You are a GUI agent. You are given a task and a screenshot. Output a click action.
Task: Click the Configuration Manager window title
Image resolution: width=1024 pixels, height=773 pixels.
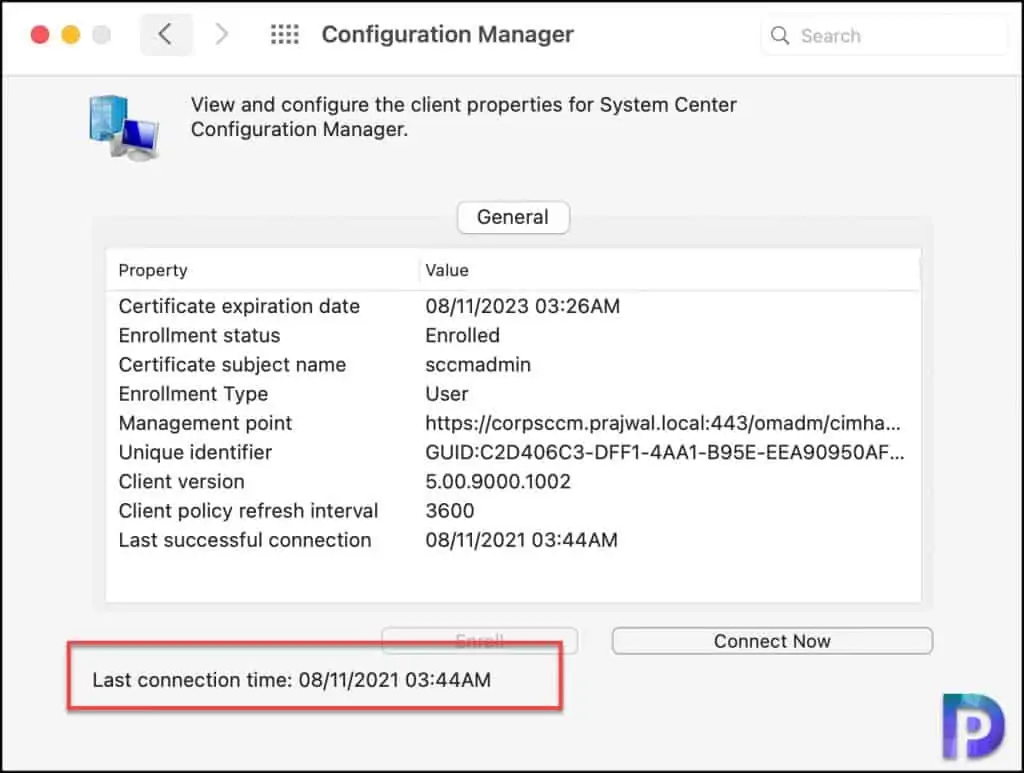pos(447,35)
